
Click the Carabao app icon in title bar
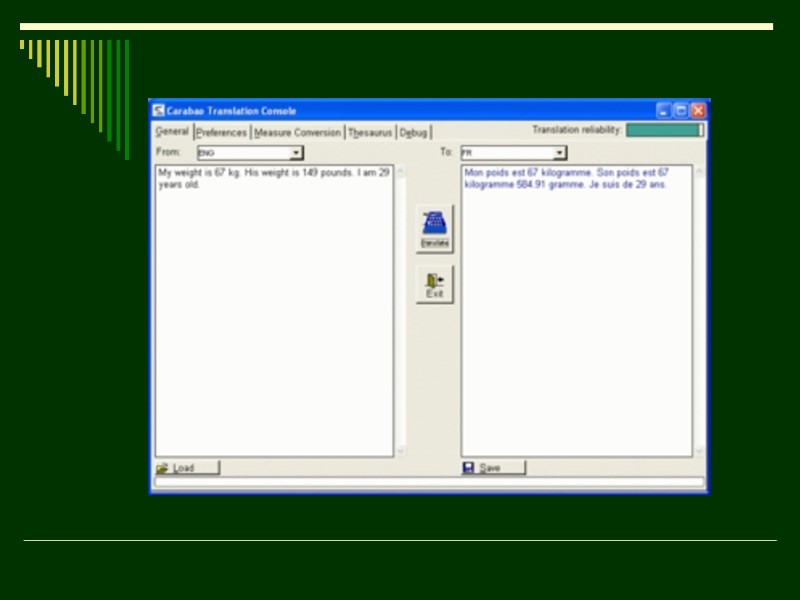pos(159,111)
